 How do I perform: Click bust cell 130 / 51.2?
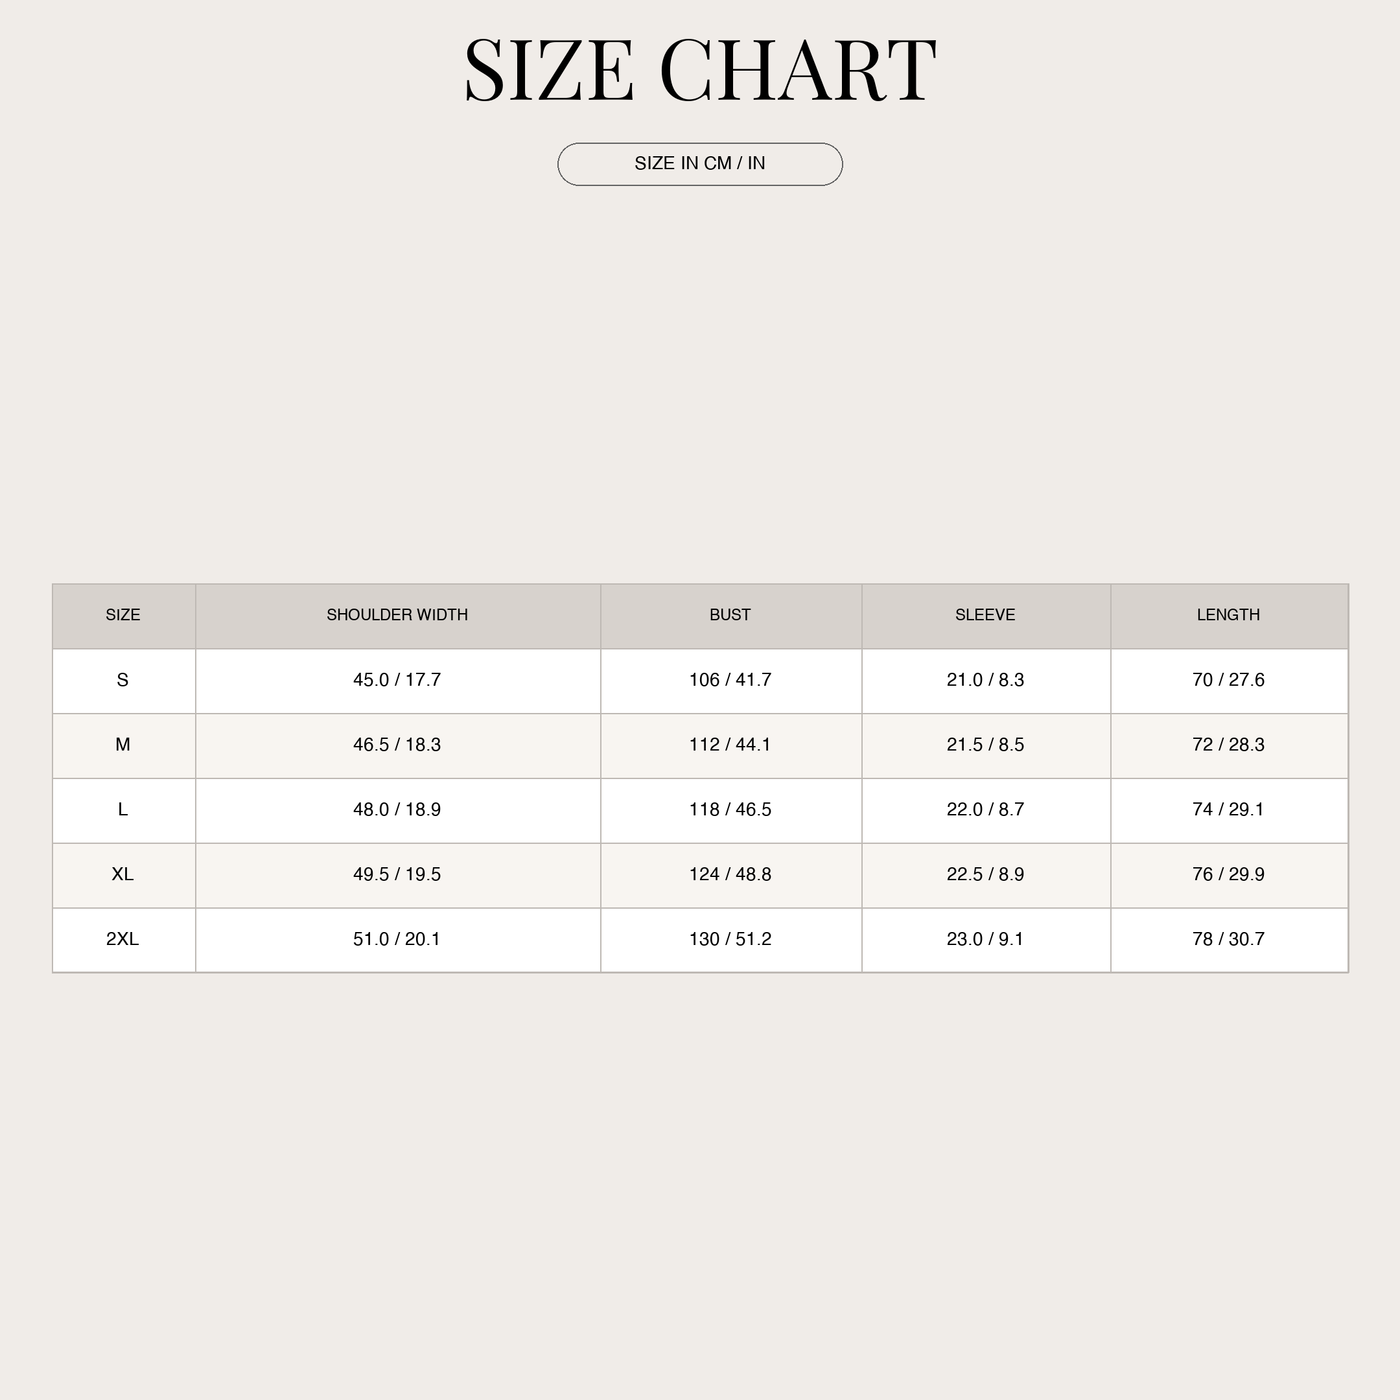tap(730, 940)
